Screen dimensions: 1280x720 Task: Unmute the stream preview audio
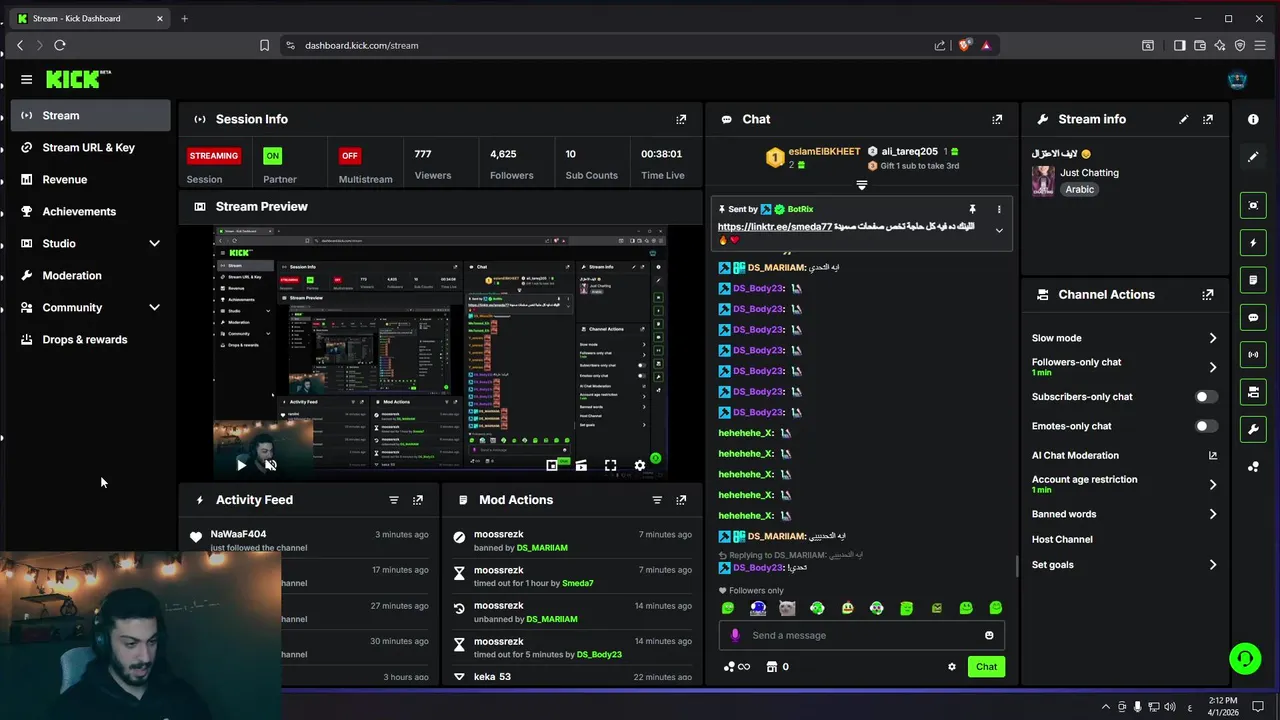(270, 465)
